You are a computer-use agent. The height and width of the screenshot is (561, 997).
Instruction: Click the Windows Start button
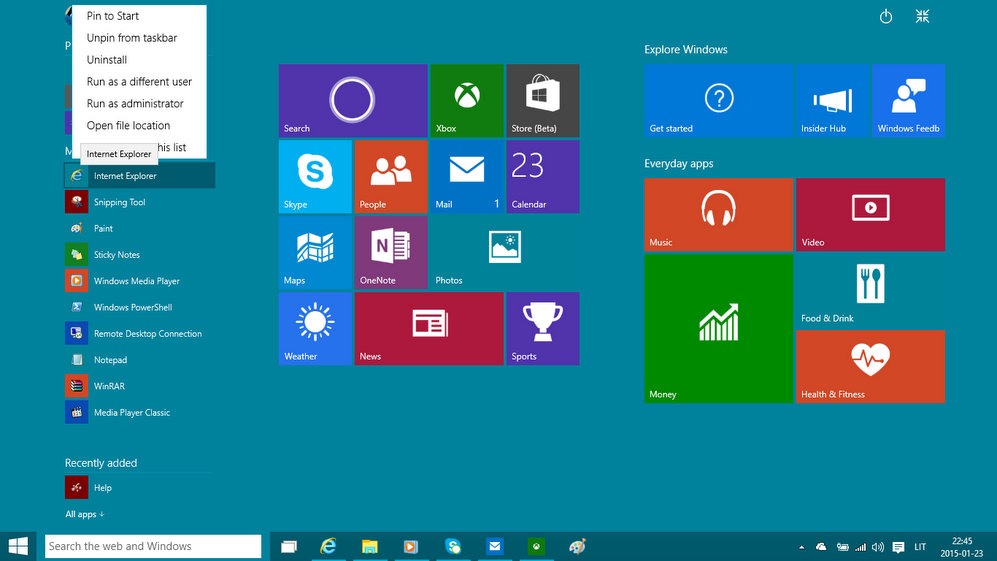[18, 546]
